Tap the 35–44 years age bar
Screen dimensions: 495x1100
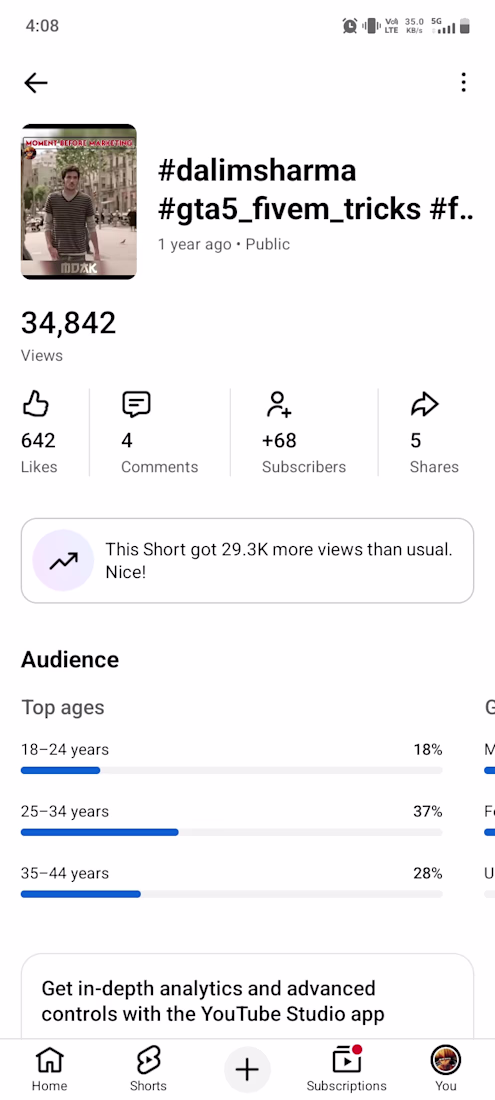(x=231, y=894)
